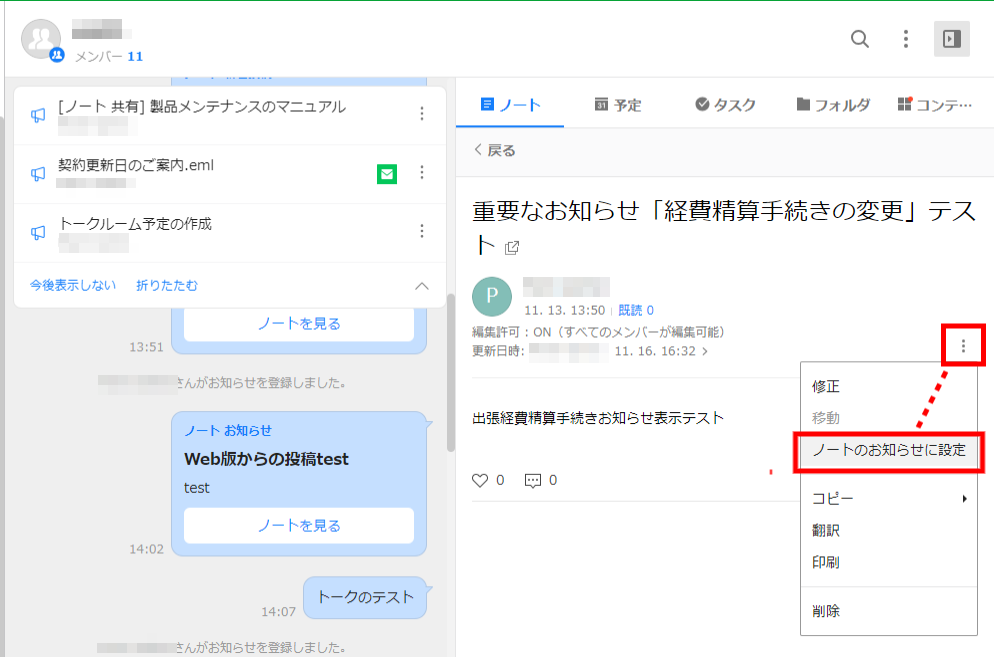Open options for 製品メンテナンスのマニュアル notice
The height and width of the screenshot is (657, 994).
point(421,115)
